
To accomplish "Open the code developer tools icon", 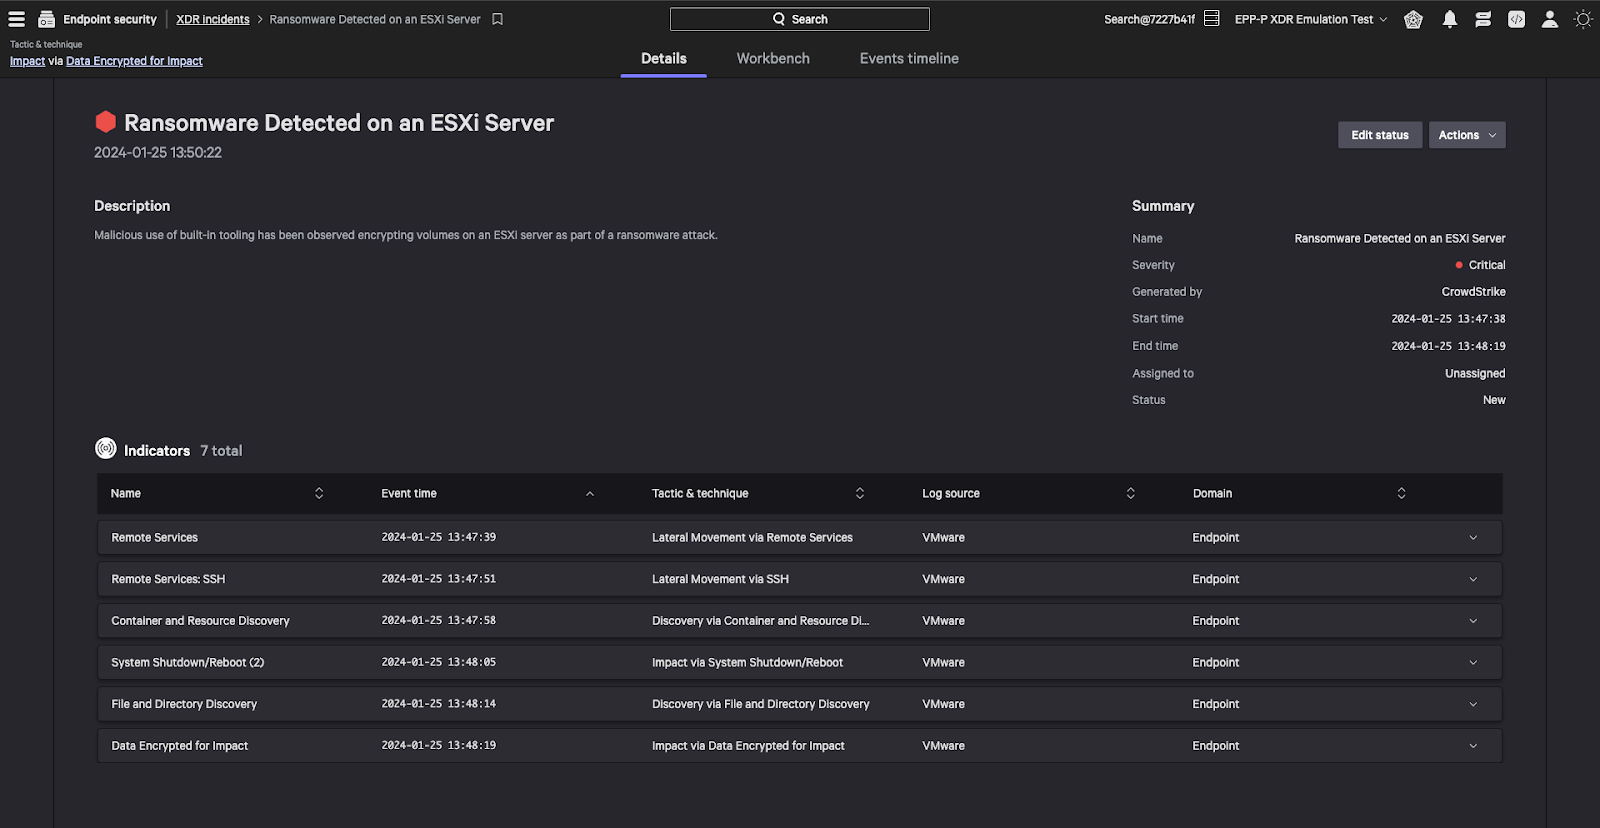I will click(1516, 19).
